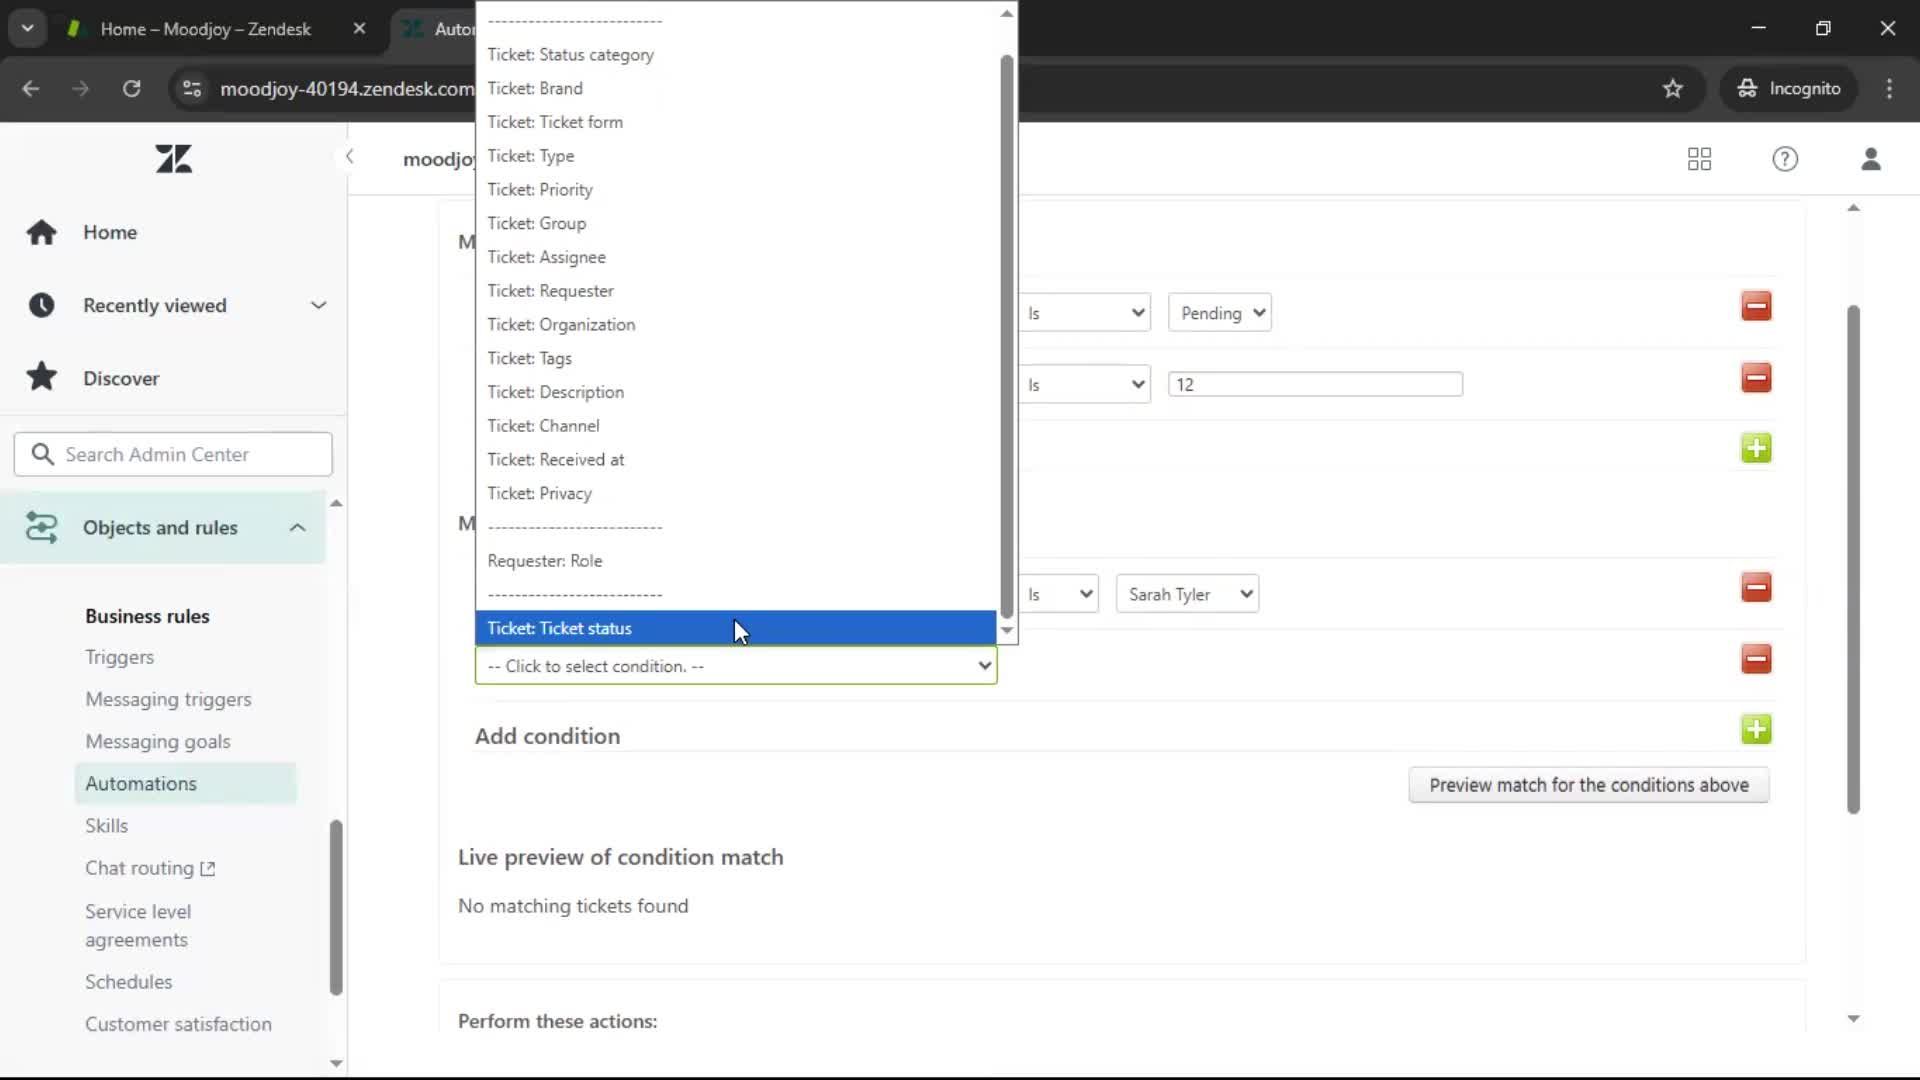Click the magnifier icon in Search Admin Center

(x=42, y=454)
